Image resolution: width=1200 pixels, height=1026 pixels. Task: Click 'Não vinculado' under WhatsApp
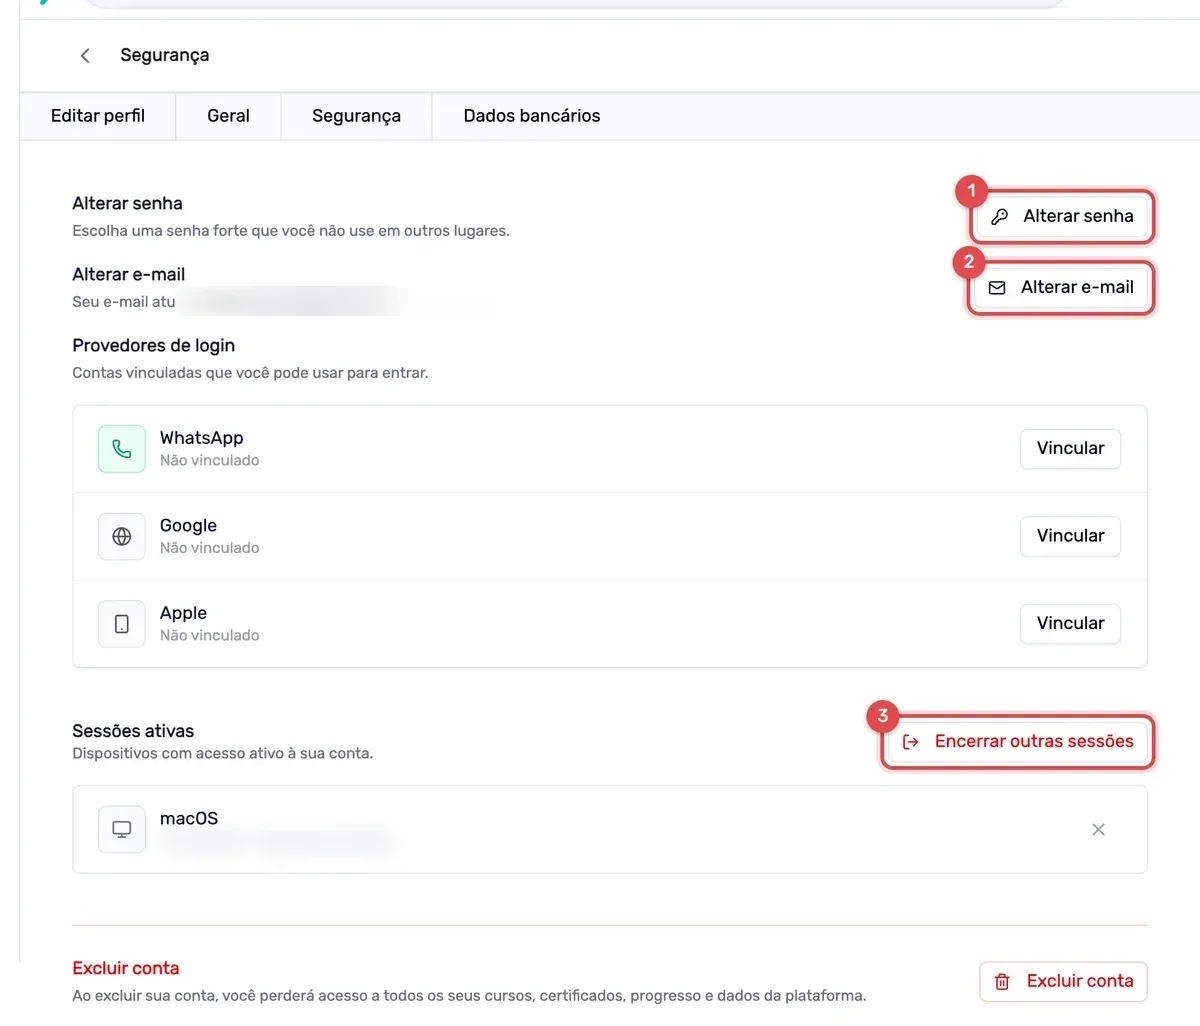pos(209,460)
